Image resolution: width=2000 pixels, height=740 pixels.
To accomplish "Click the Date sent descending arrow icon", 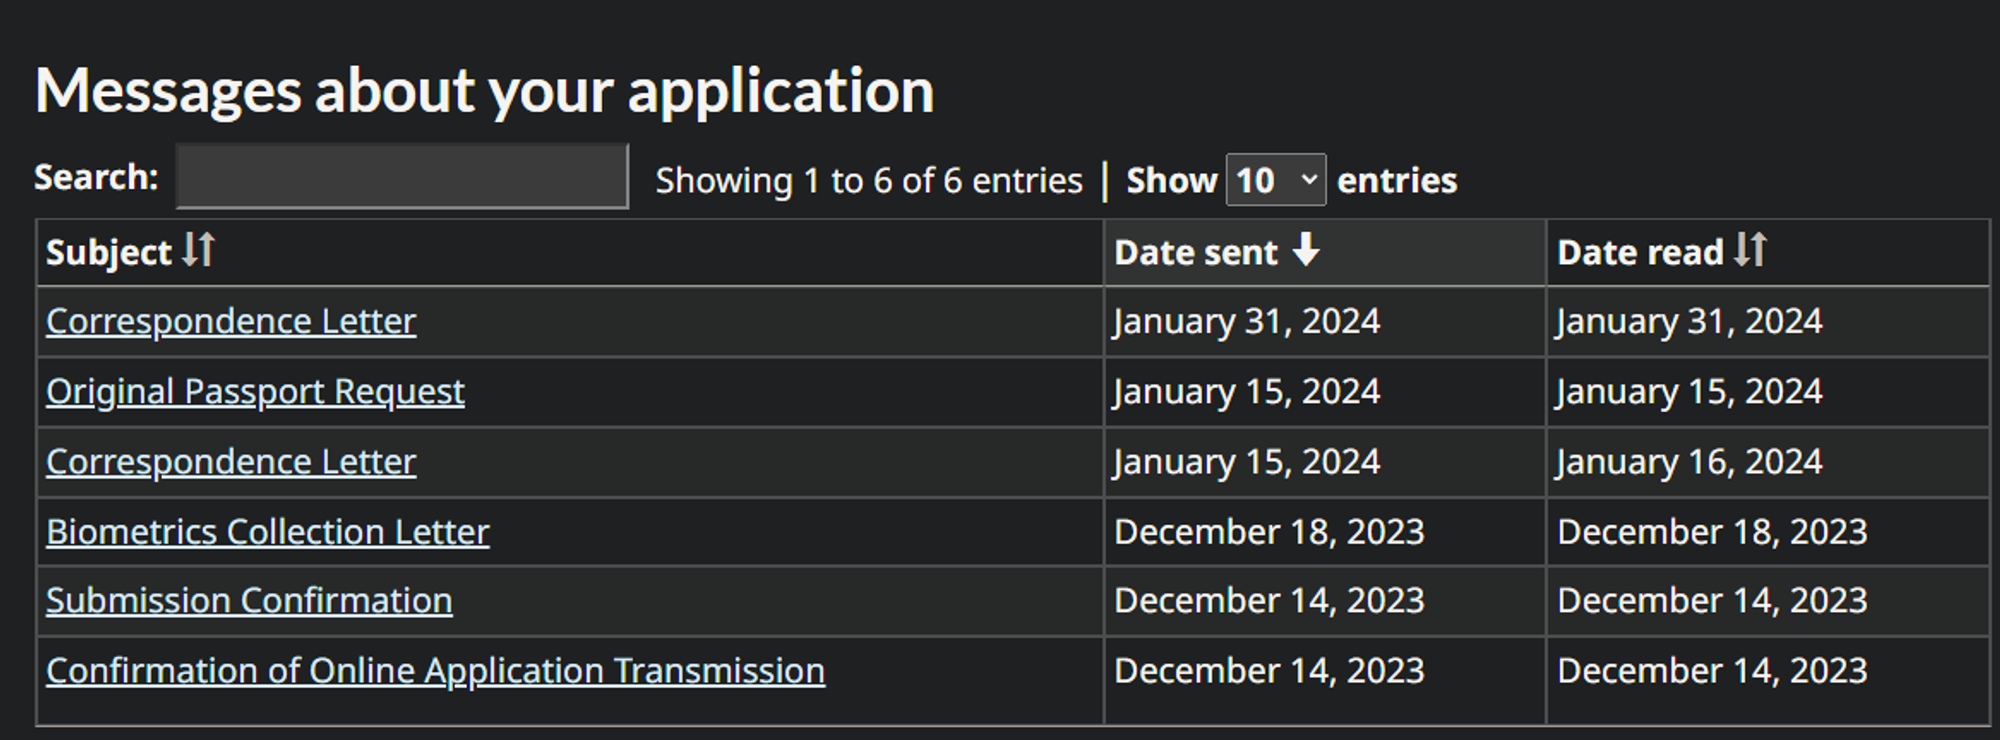I will click(x=1306, y=250).
